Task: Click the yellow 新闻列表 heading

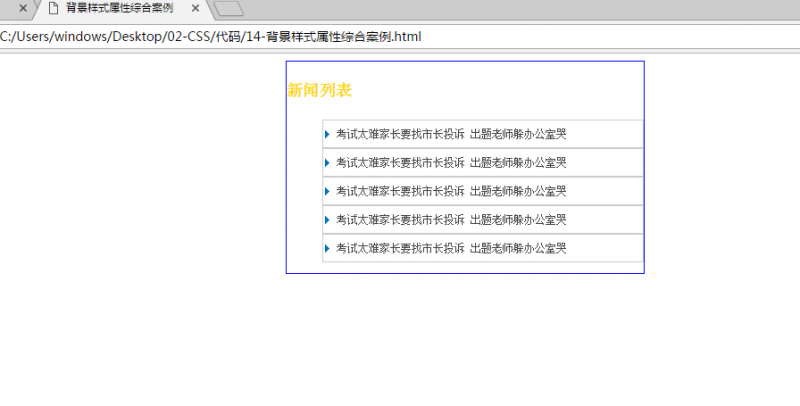Action: pyautogui.click(x=319, y=90)
